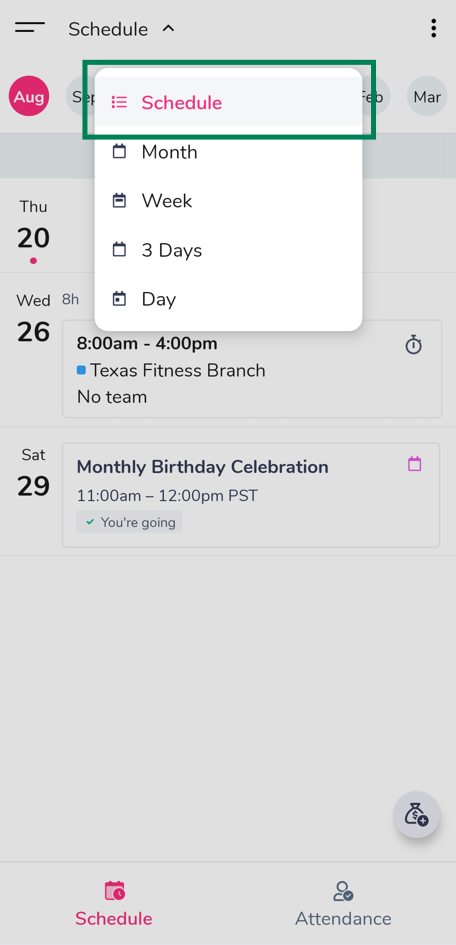Collapse the Schedule view dropdown chevron
456x945 pixels.
pos(169,28)
